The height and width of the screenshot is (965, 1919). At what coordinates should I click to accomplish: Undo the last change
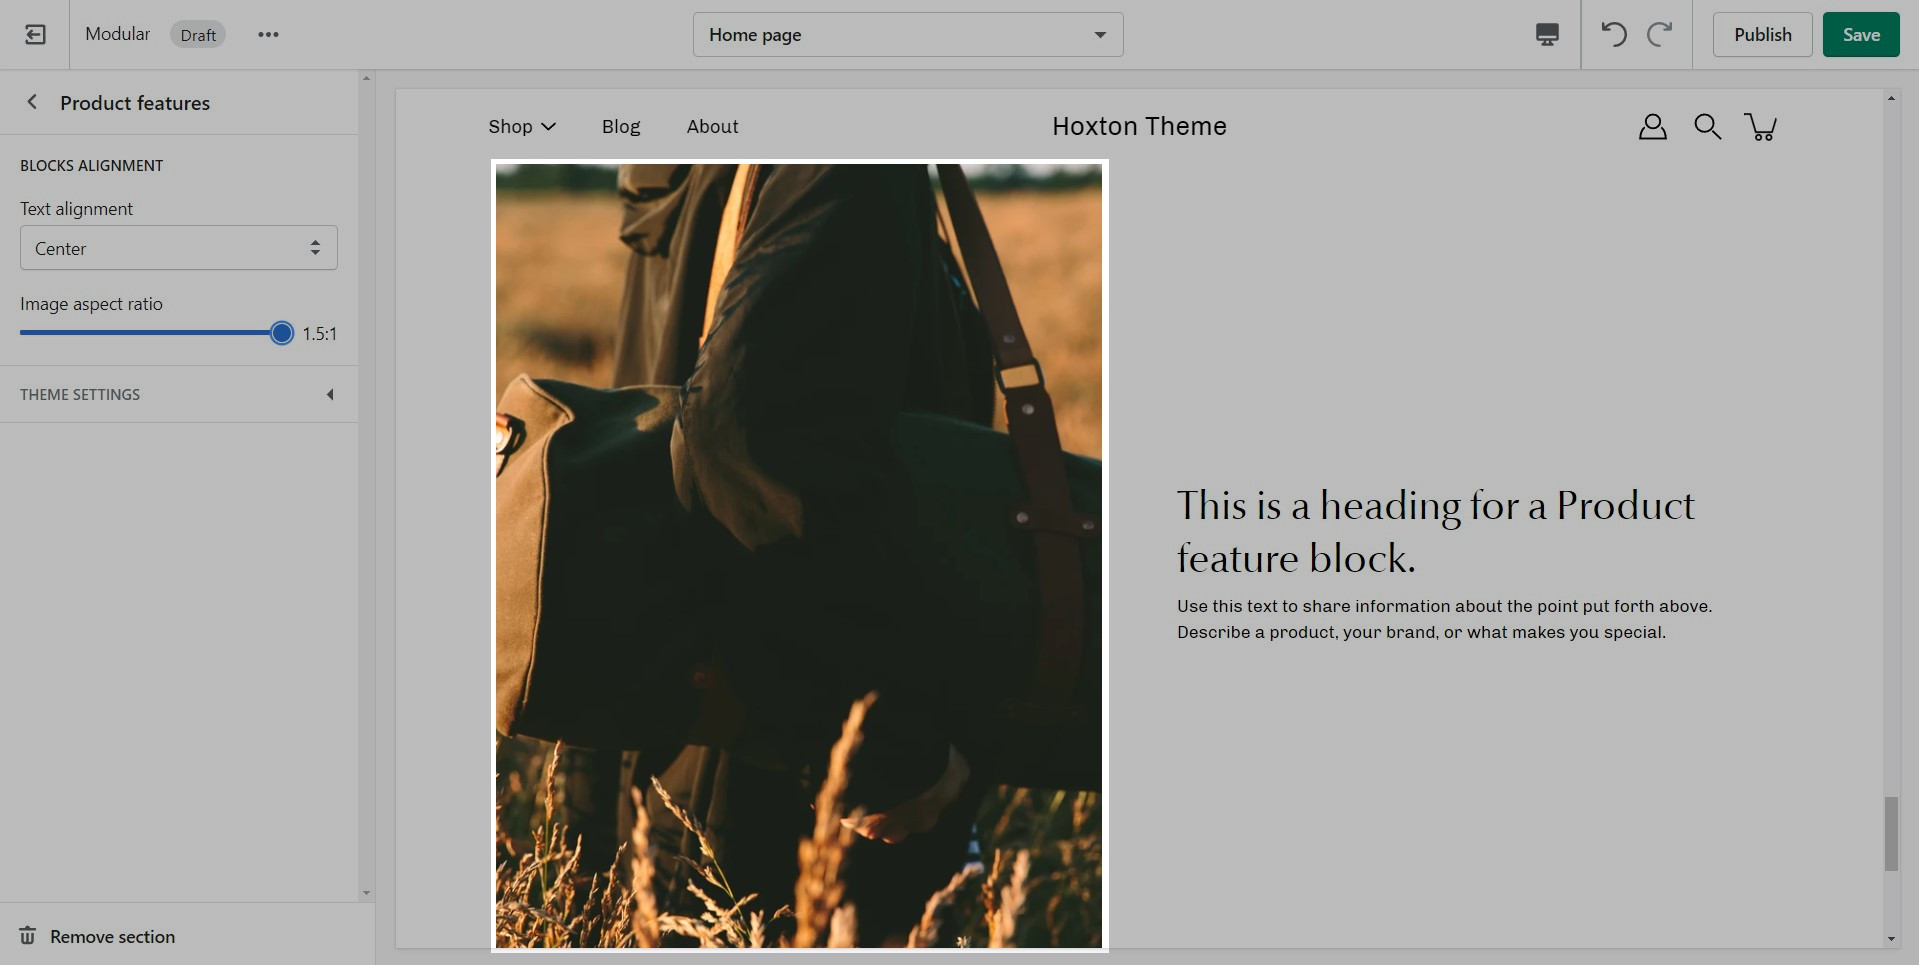click(1613, 35)
